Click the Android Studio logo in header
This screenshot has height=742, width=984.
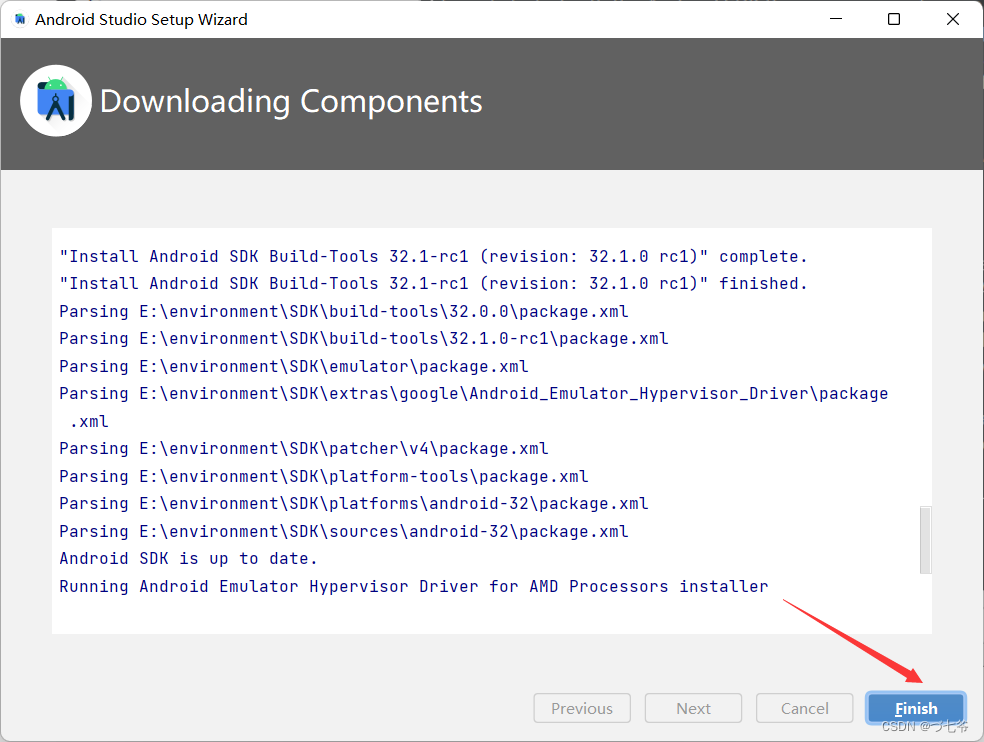(x=56, y=101)
